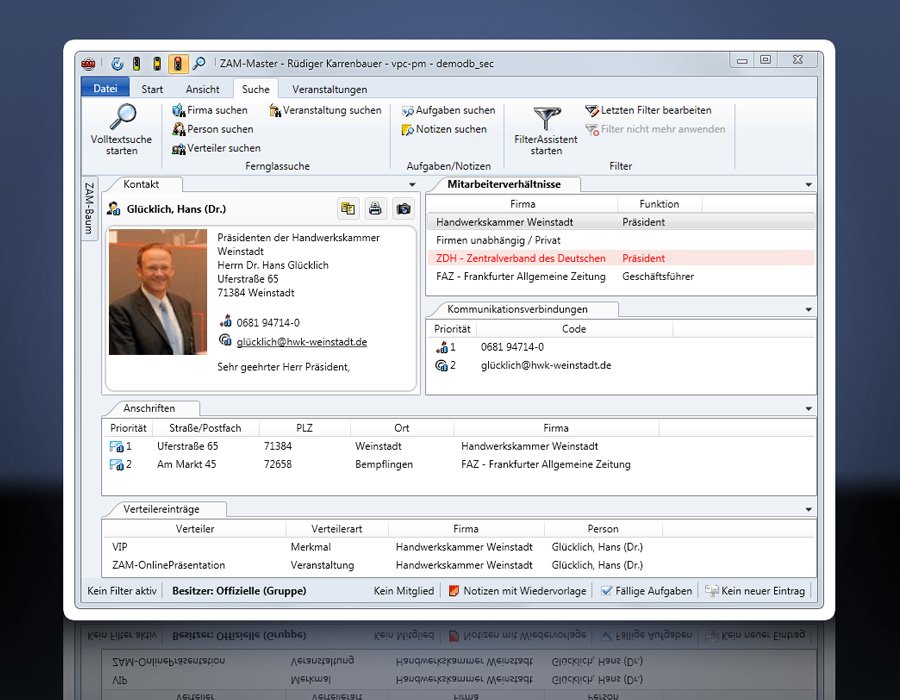Click the copy address icon beside contact name
Image resolution: width=900 pixels, height=700 pixels.
pyautogui.click(x=348, y=209)
